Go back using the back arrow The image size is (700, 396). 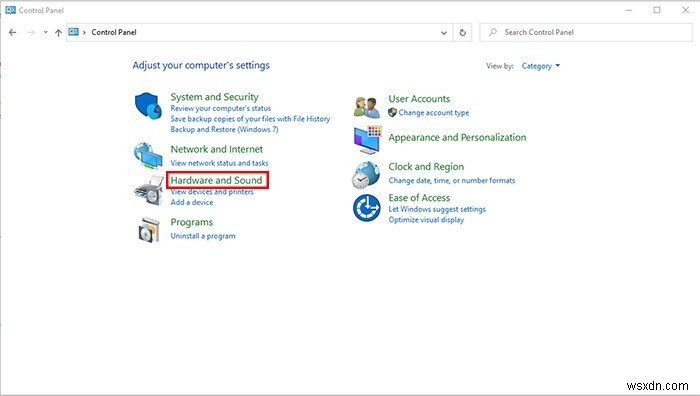12,32
